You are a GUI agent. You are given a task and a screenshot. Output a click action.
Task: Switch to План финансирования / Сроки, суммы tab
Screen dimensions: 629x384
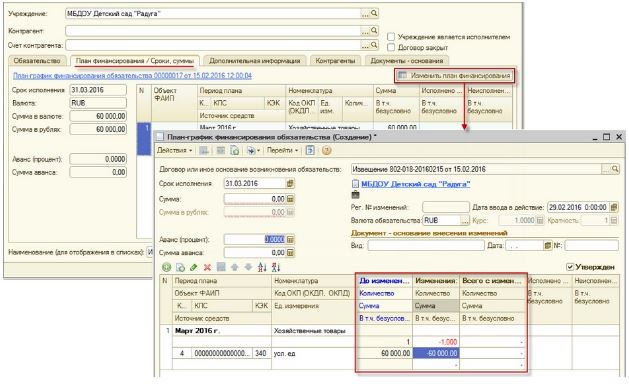(135, 61)
